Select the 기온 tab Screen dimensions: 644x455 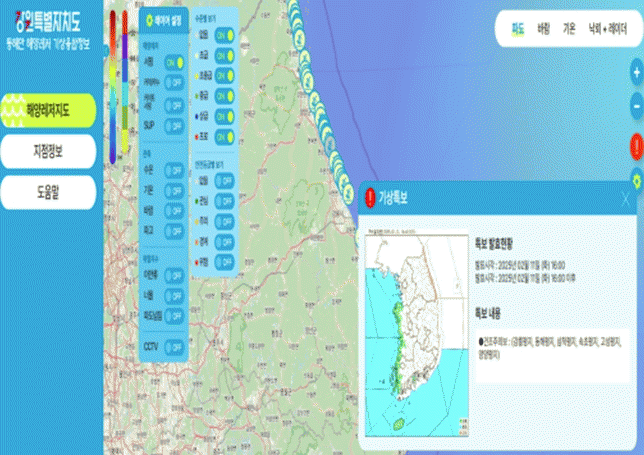coord(570,29)
